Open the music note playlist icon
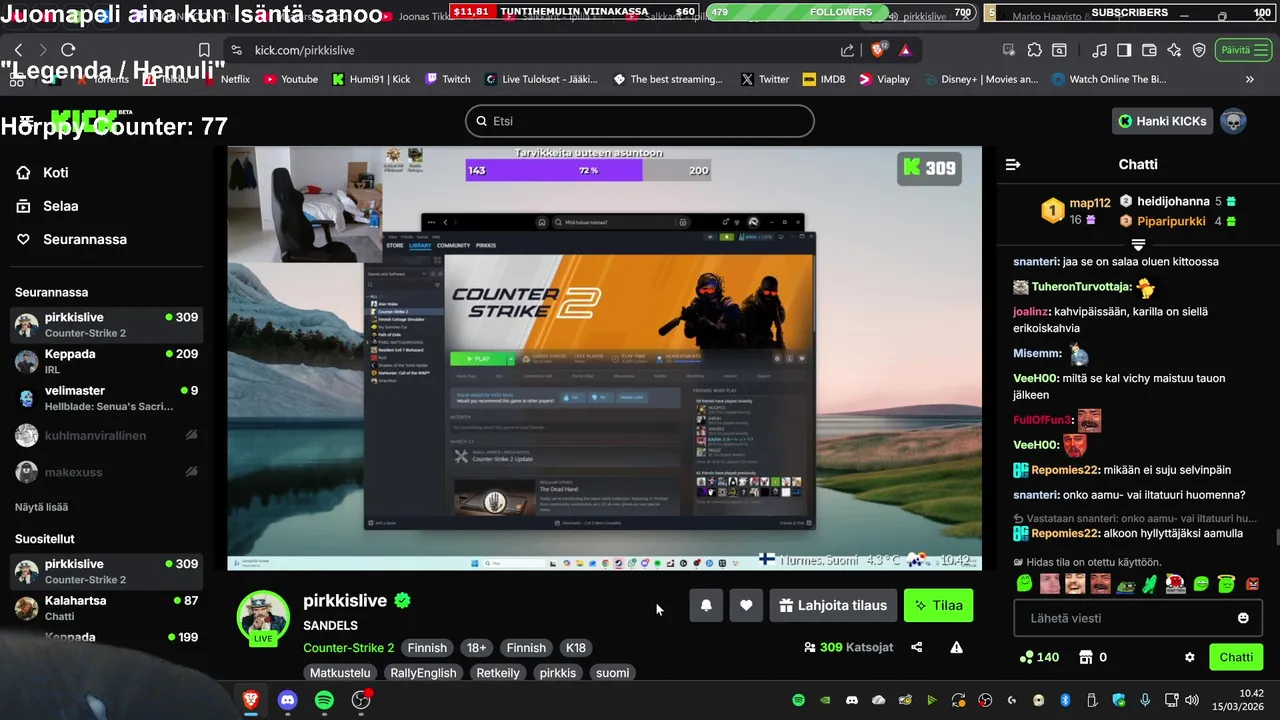The image size is (1280, 720). point(1099,50)
